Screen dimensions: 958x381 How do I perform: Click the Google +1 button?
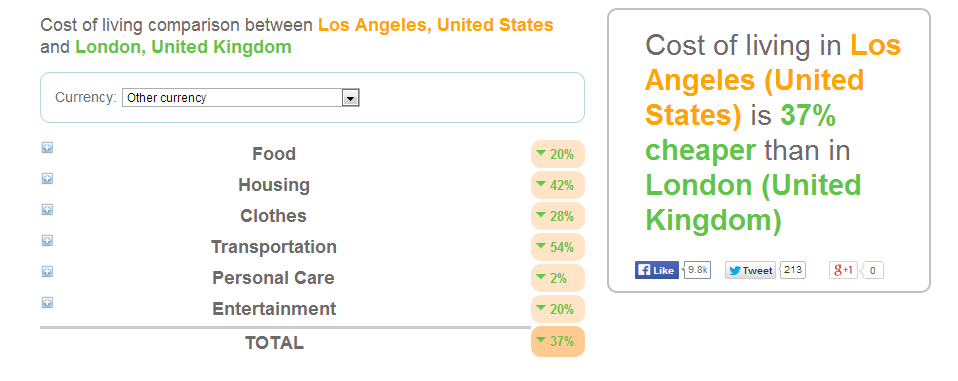[x=844, y=270]
